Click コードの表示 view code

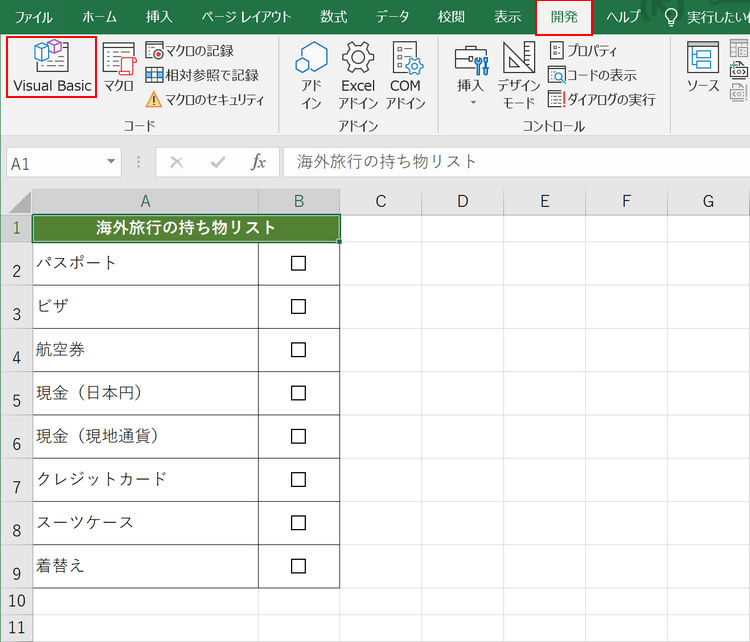pos(592,75)
